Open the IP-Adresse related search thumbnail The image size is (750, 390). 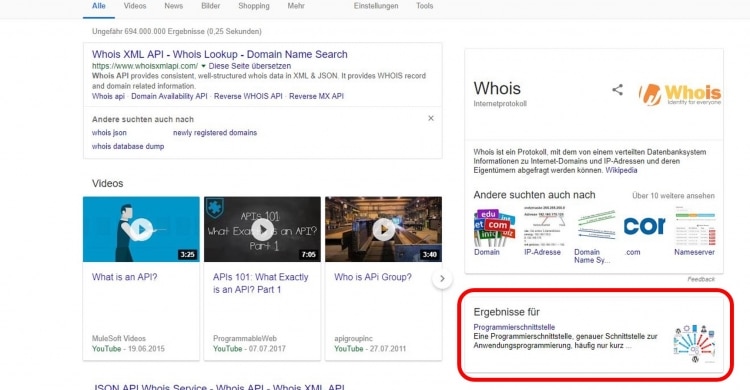tap(544, 226)
